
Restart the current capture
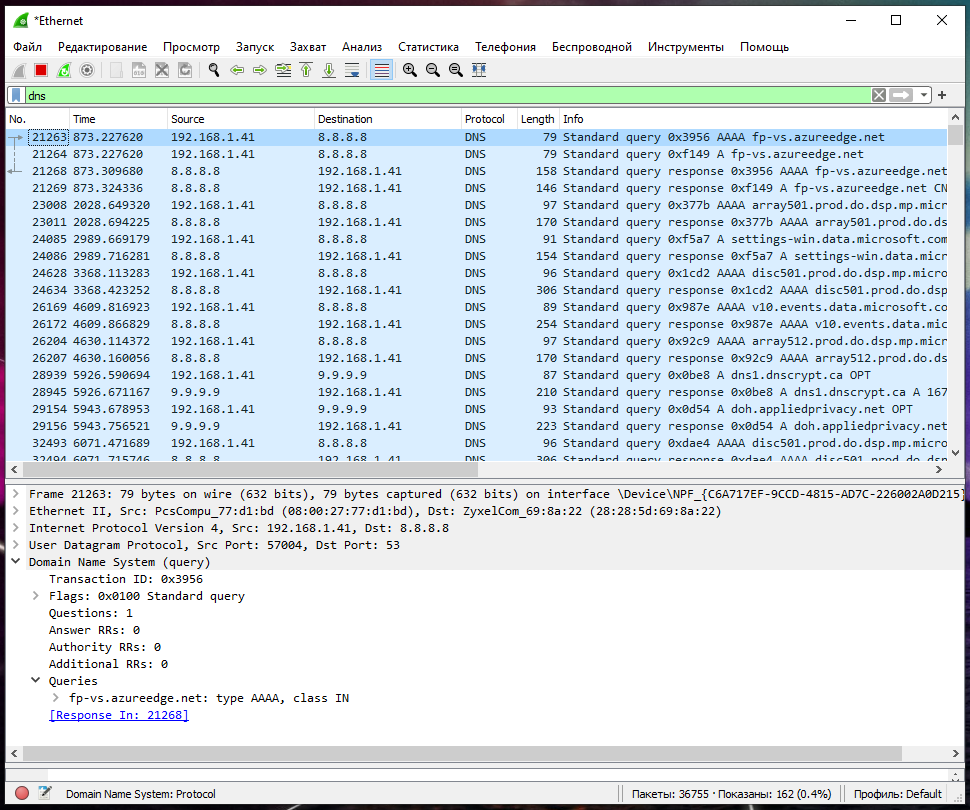(64, 70)
